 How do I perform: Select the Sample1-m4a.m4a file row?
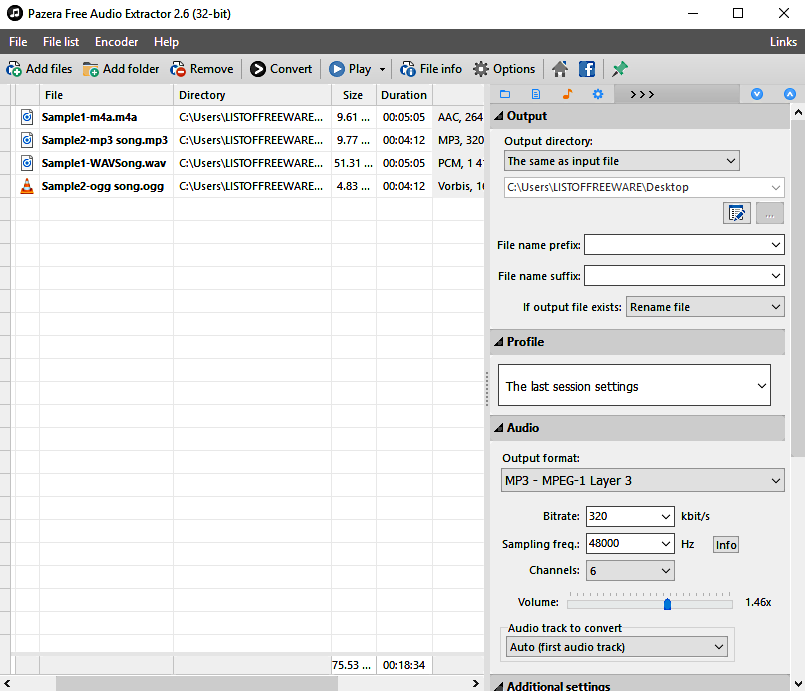pos(247,117)
